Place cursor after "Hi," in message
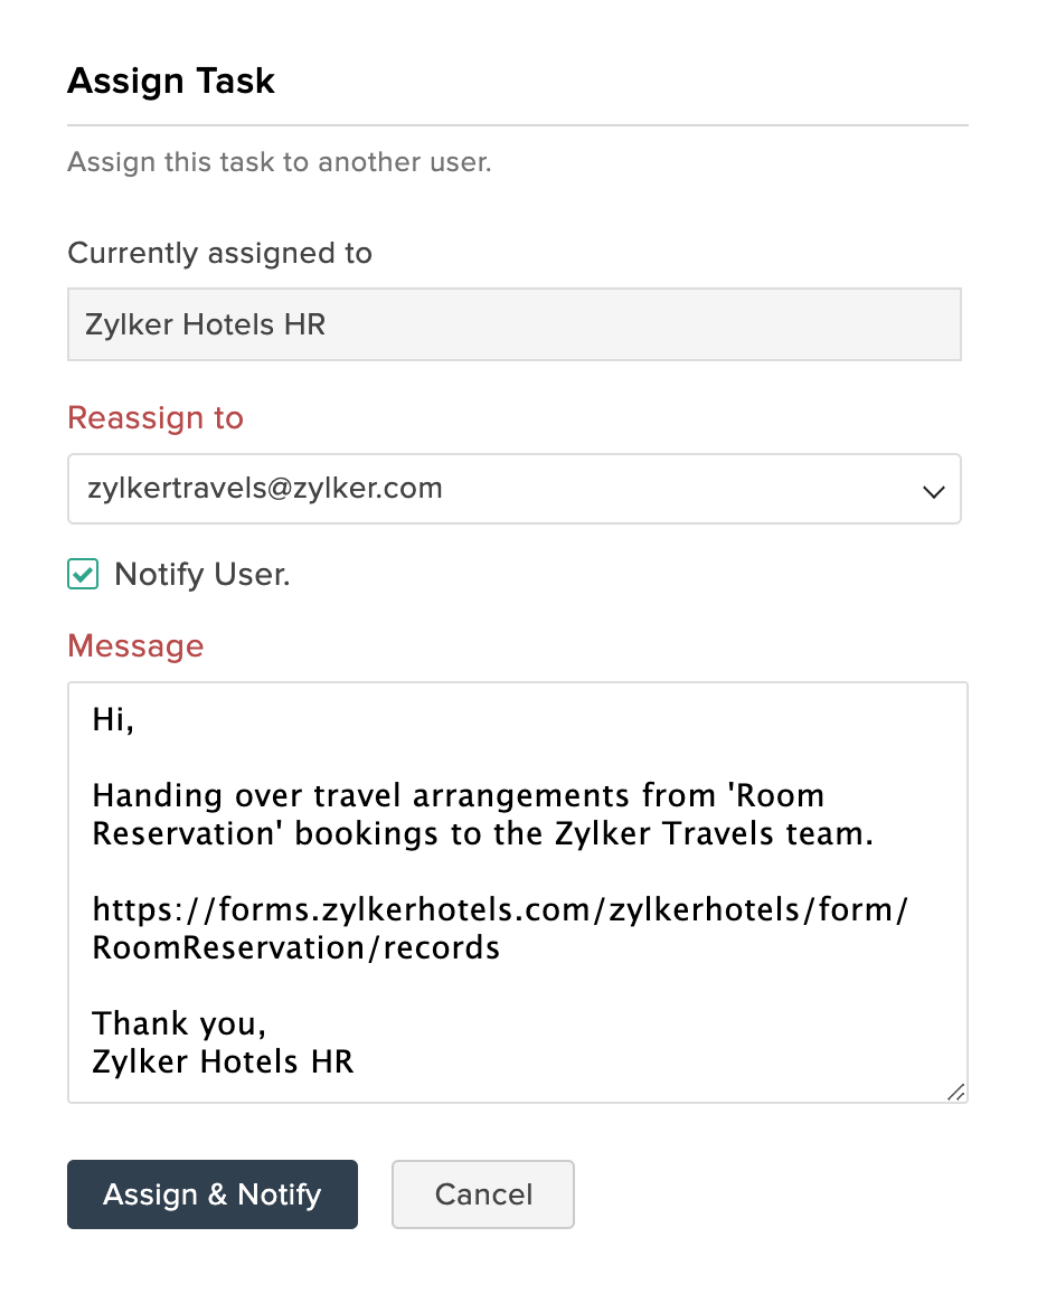The height and width of the screenshot is (1298, 1037). pyautogui.click(x=135, y=720)
